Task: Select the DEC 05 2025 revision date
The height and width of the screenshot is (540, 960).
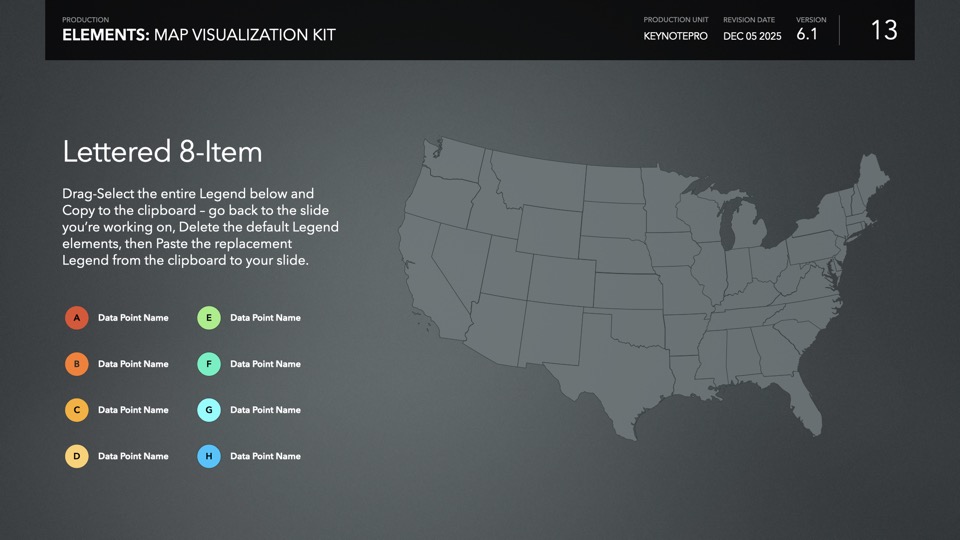Action: pos(752,36)
